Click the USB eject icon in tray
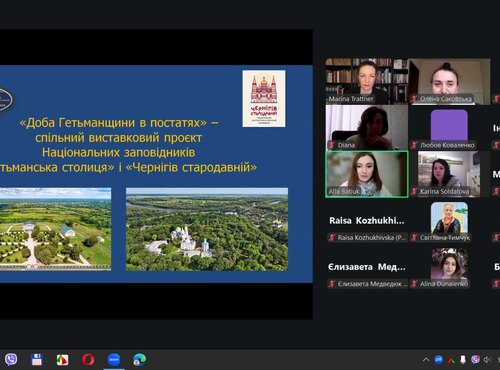 point(463,359)
